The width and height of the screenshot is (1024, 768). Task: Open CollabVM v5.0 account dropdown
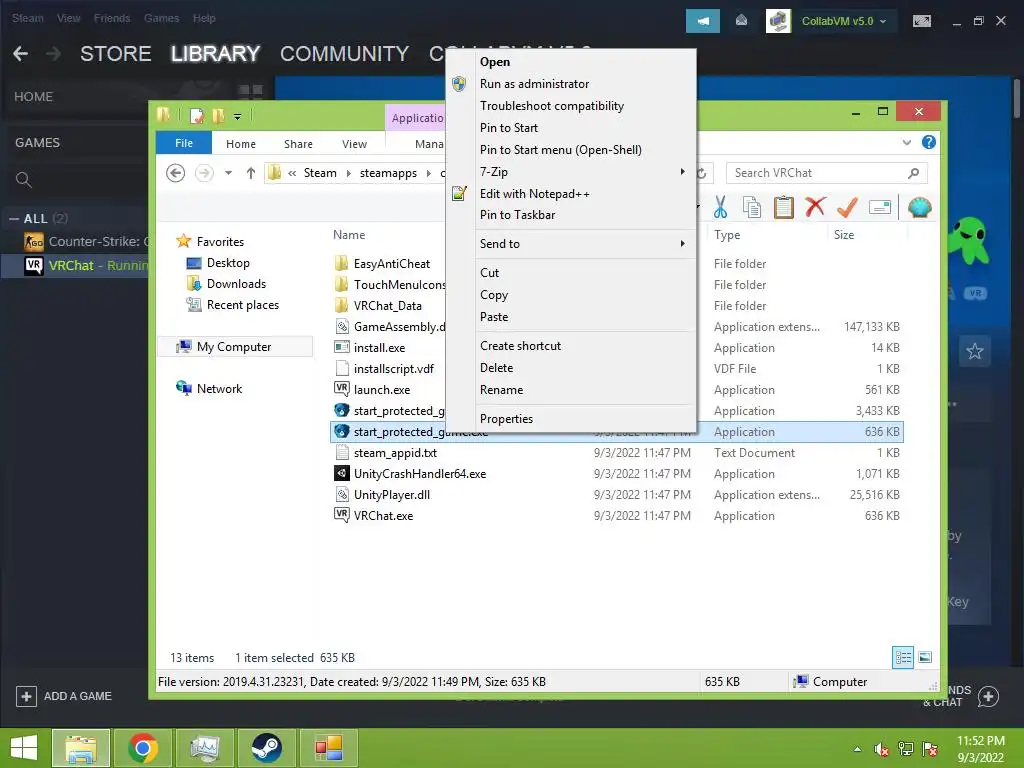(x=844, y=21)
